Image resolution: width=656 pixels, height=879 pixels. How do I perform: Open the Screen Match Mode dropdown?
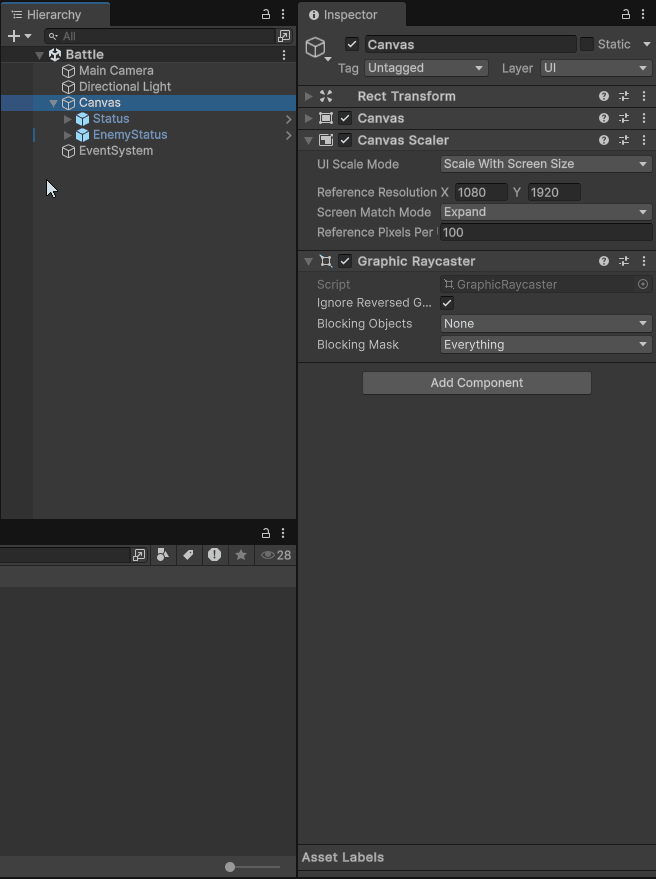pos(546,212)
